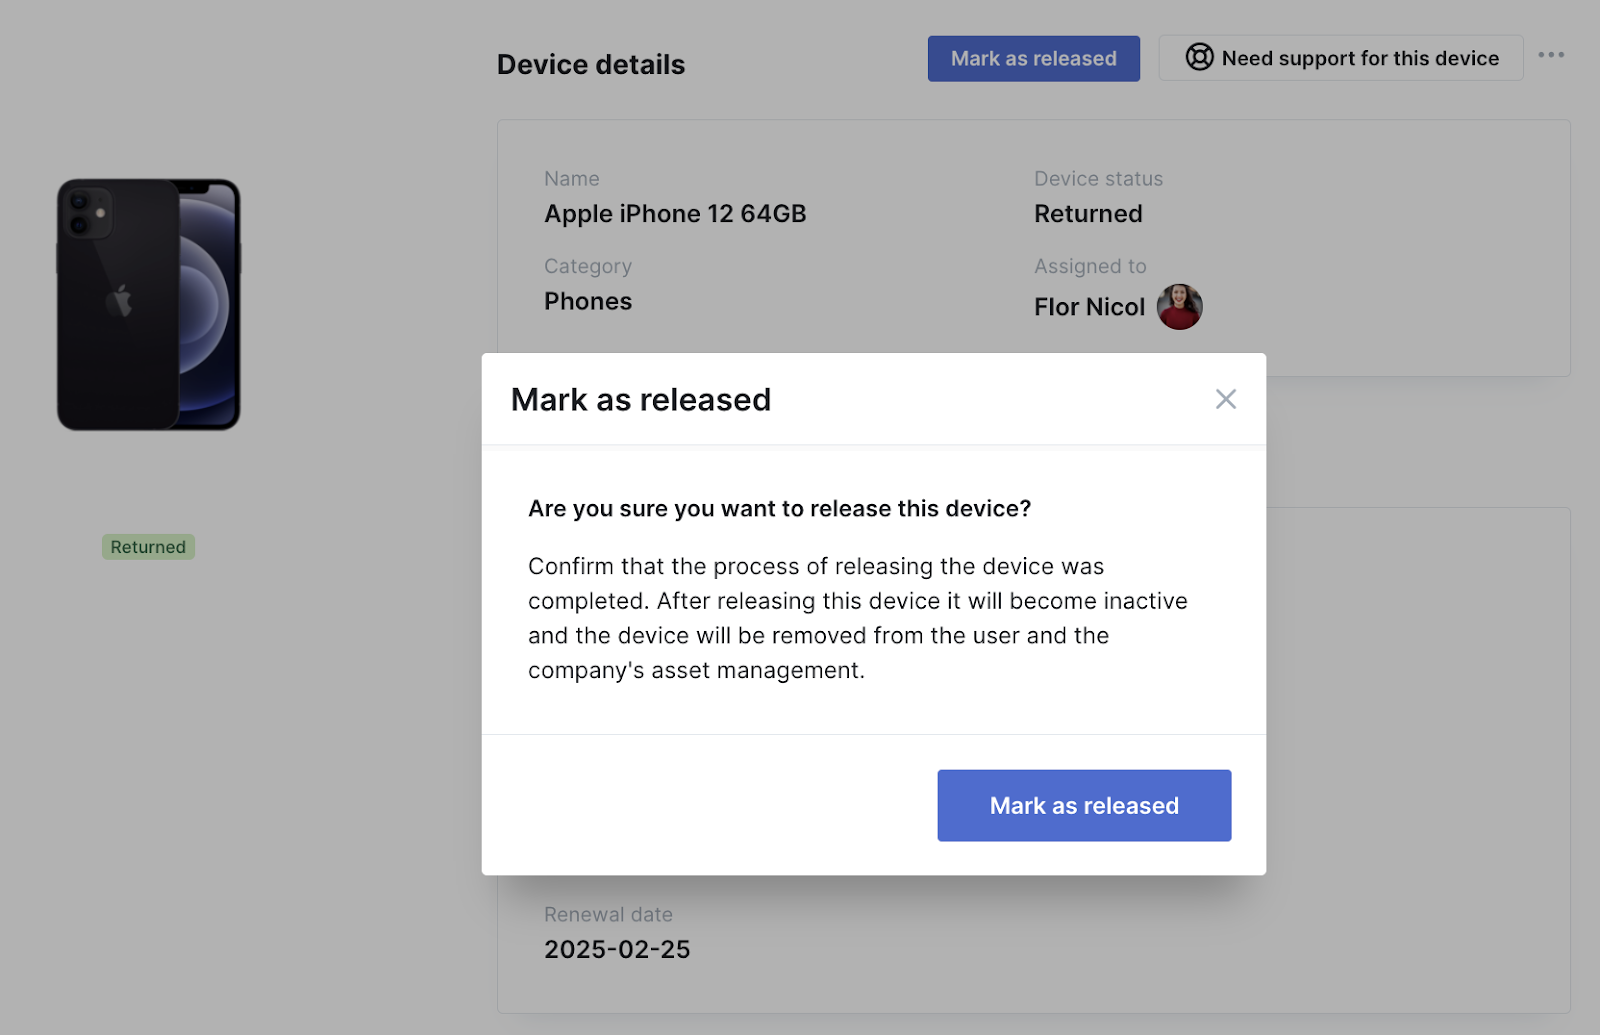
Task: Click the Flor Nicol assignee name
Action: click(1089, 307)
